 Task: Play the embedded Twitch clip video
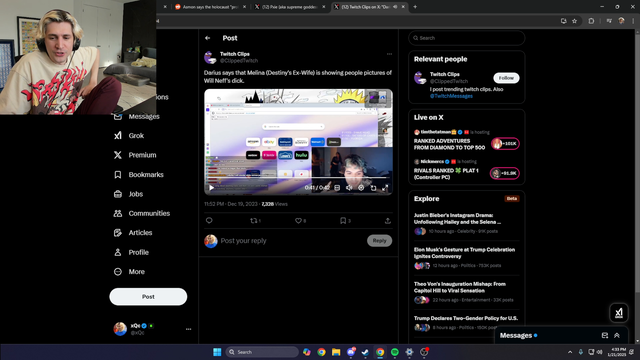click(211, 188)
